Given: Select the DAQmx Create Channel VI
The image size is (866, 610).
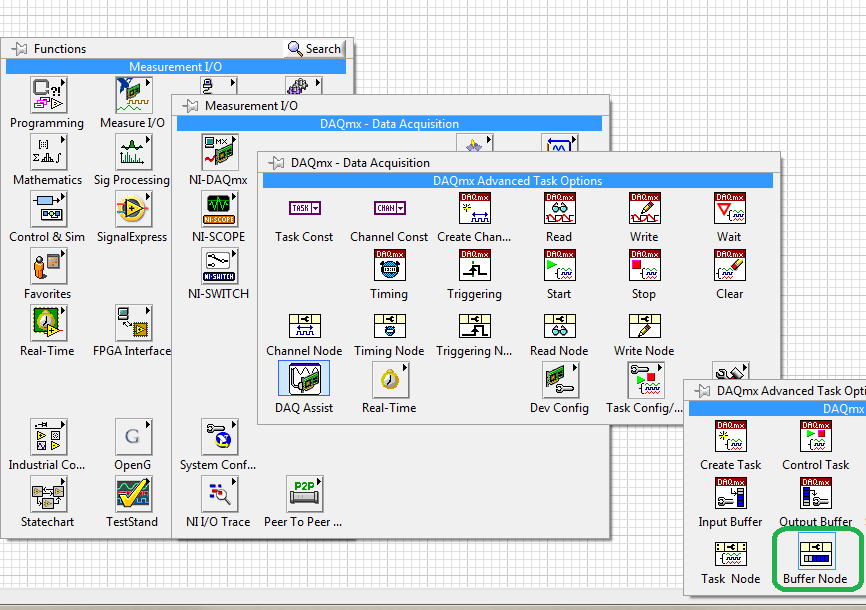Looking at the screenshot, I should [x=474, y=208].
